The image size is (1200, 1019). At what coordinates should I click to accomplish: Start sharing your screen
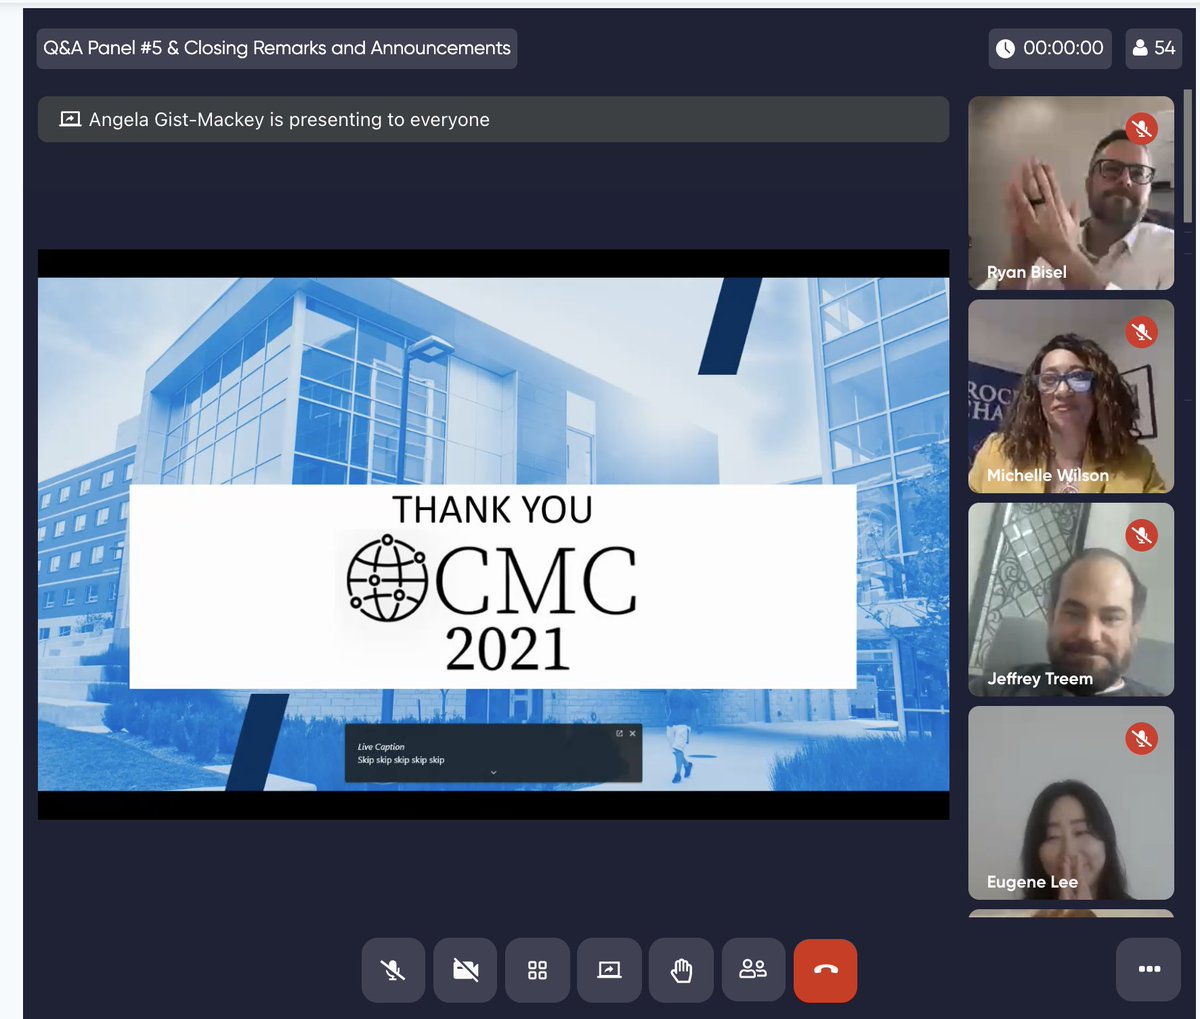[x=609, y=970]
